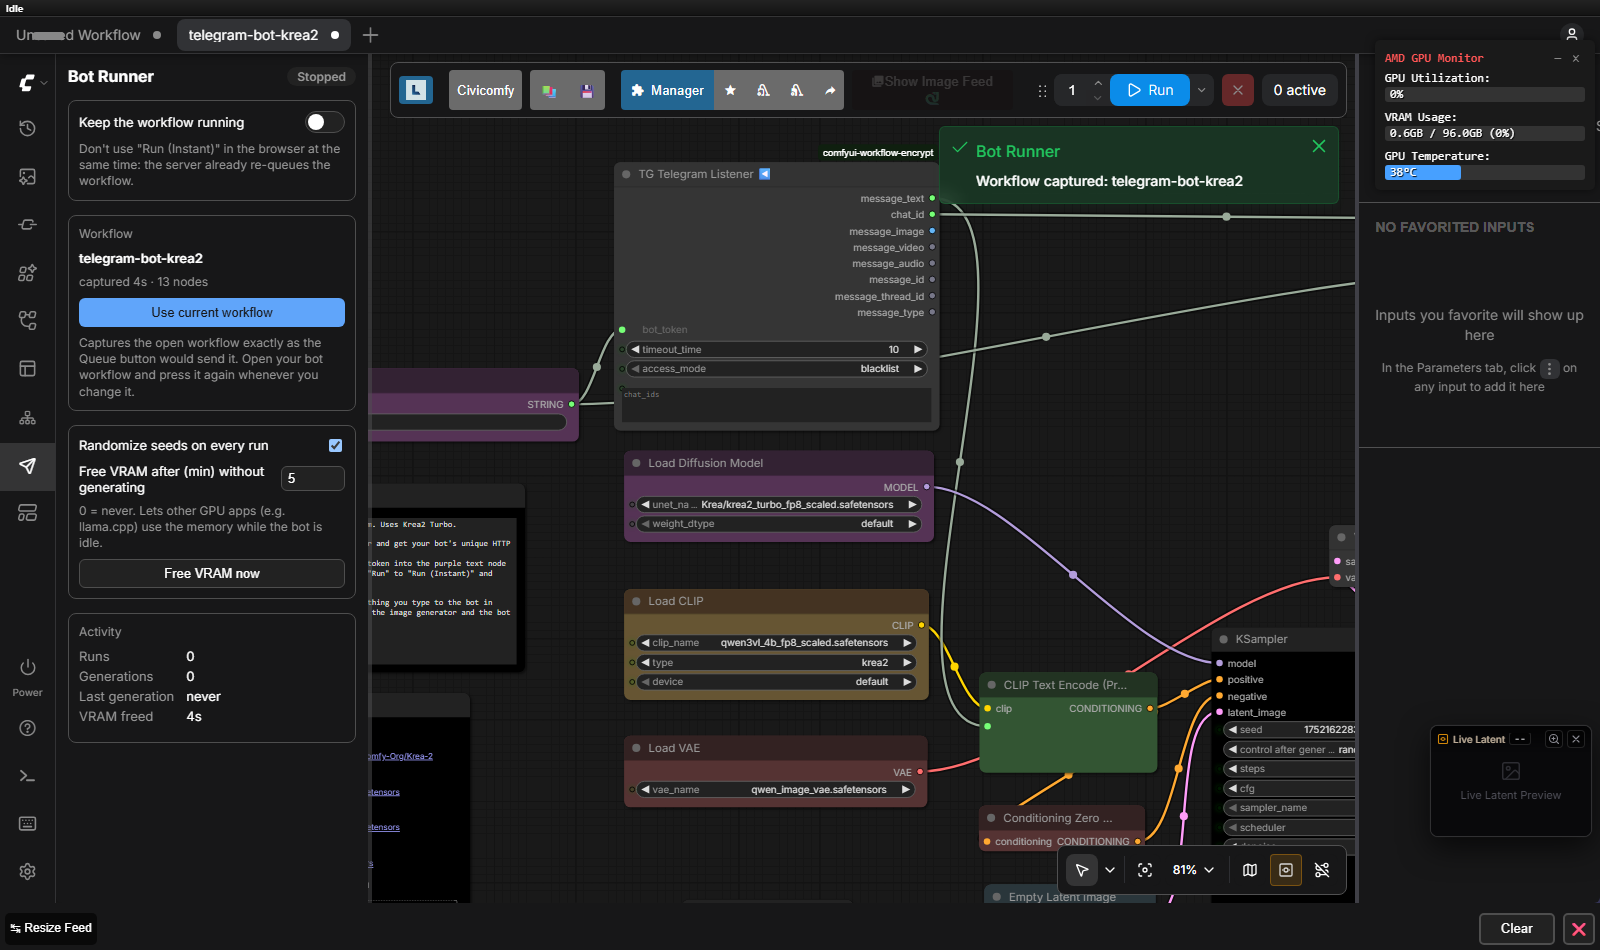This screenshot has height=950, width=1600.
Task: Toggle the highlighted focus mode button in canvas toolbar
Action: 1286,870
